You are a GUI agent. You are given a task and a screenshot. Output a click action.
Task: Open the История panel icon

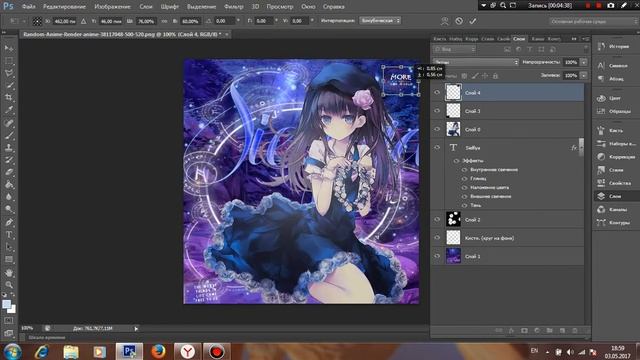click(x=601, y=47)
